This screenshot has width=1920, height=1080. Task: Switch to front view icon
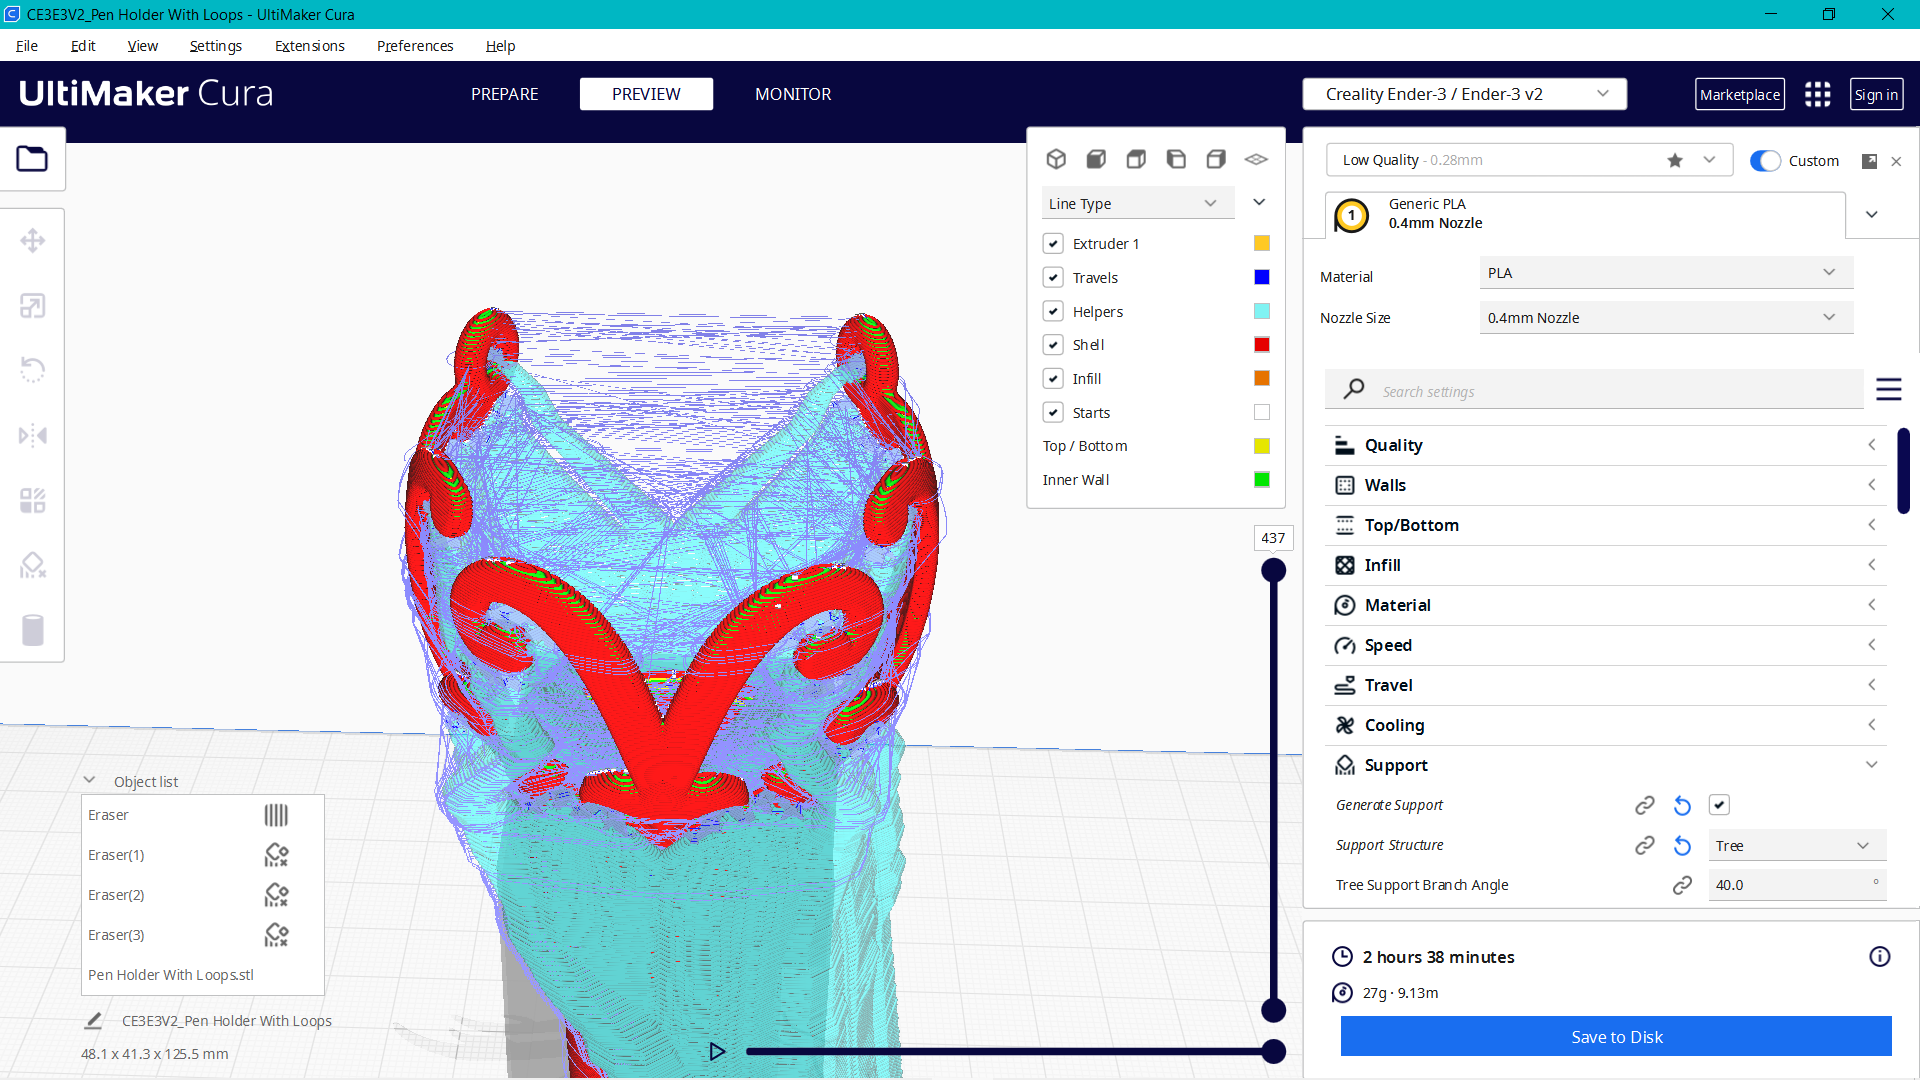(x=1096, y=159)
